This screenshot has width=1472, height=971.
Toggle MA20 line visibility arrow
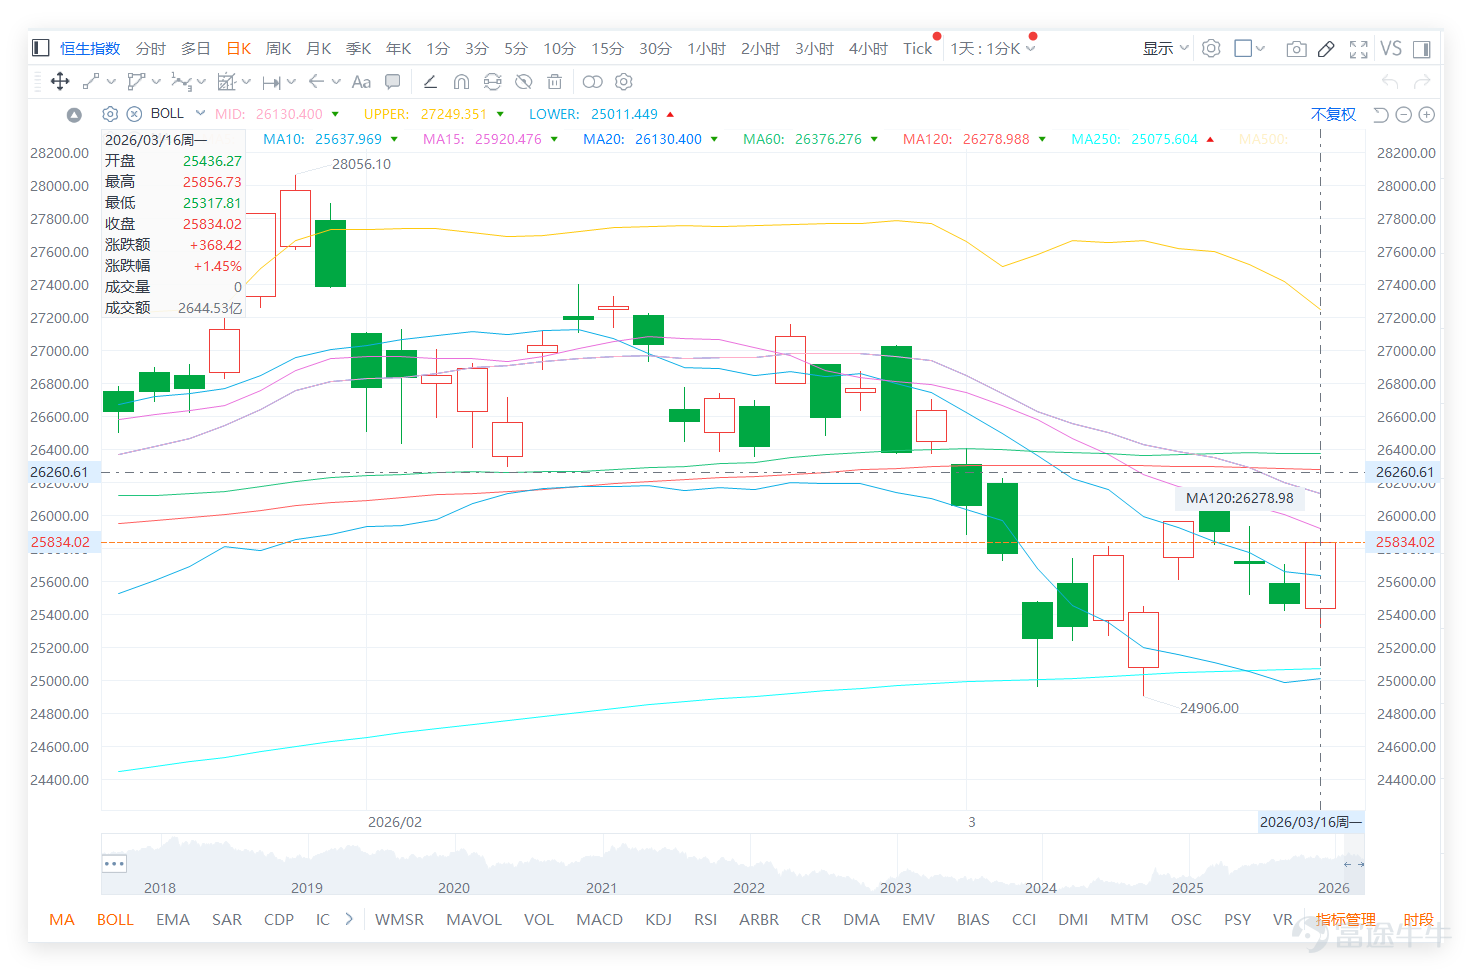[714, 139]
